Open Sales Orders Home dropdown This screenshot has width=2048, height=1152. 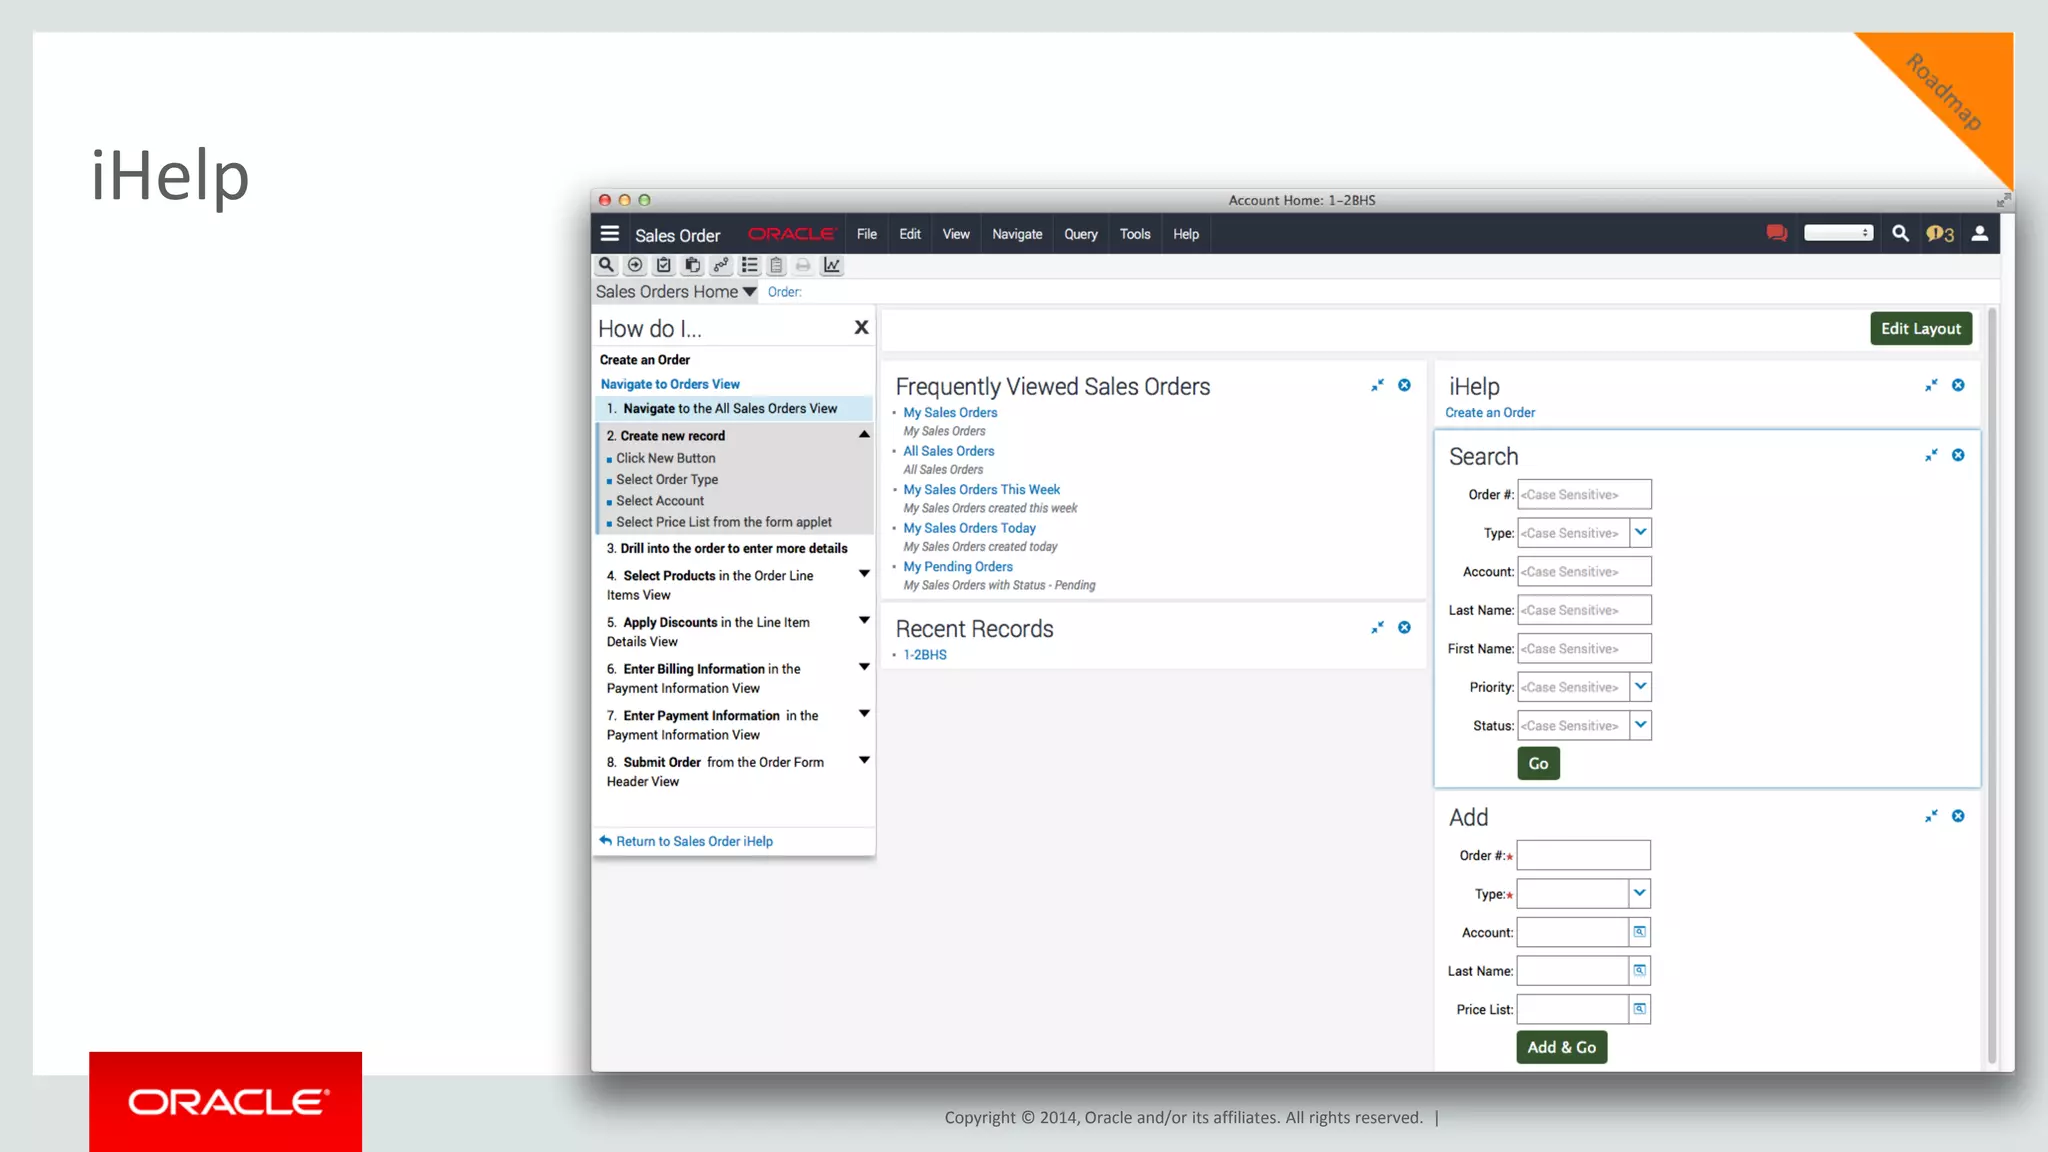point(749,292)
